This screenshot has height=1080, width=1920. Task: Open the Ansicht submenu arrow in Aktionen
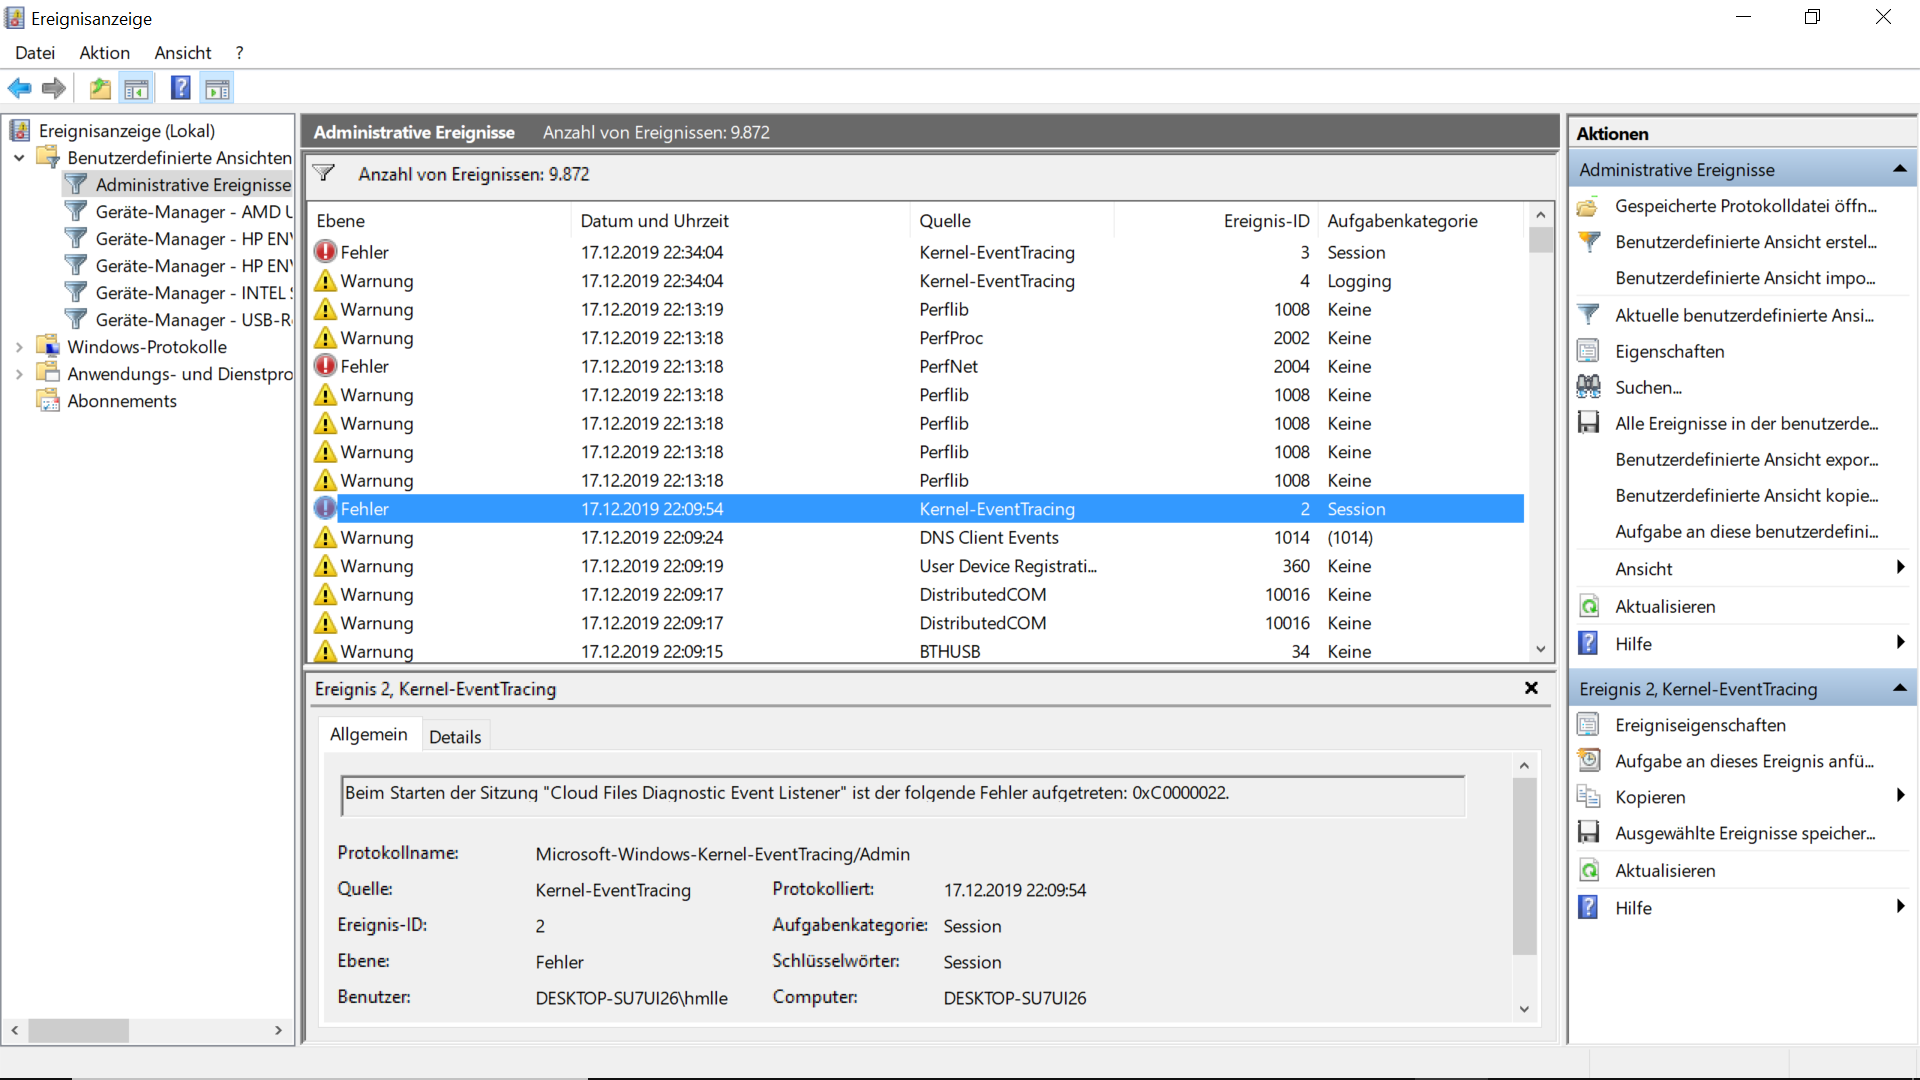[x=1900, y=568]
